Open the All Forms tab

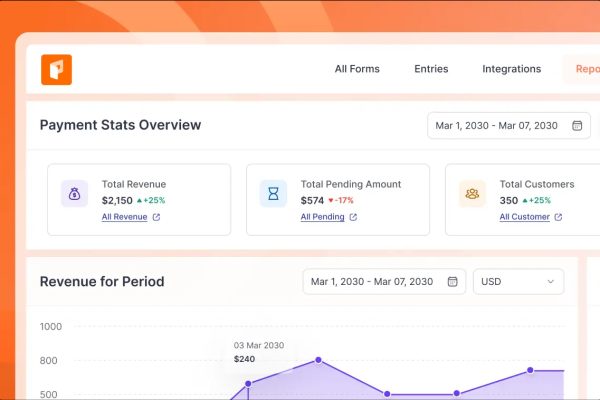click(357, 69)
